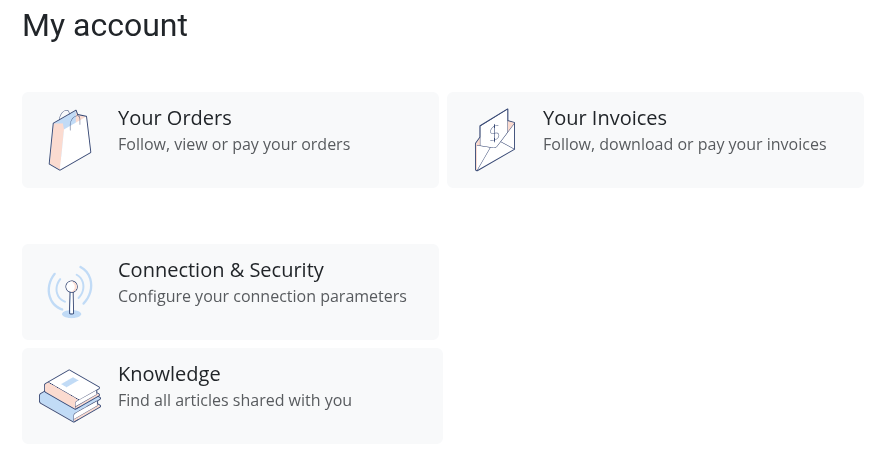Click empty right side of Your Orders card
892x466 pixels.
click(393, 140)
